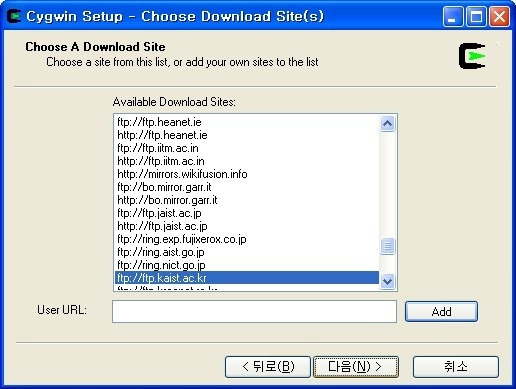Click highlighted ftp://ftp.kaist.ac.kr entry
The width and height of the screenshot is (516, 389).
coord(246,278)
